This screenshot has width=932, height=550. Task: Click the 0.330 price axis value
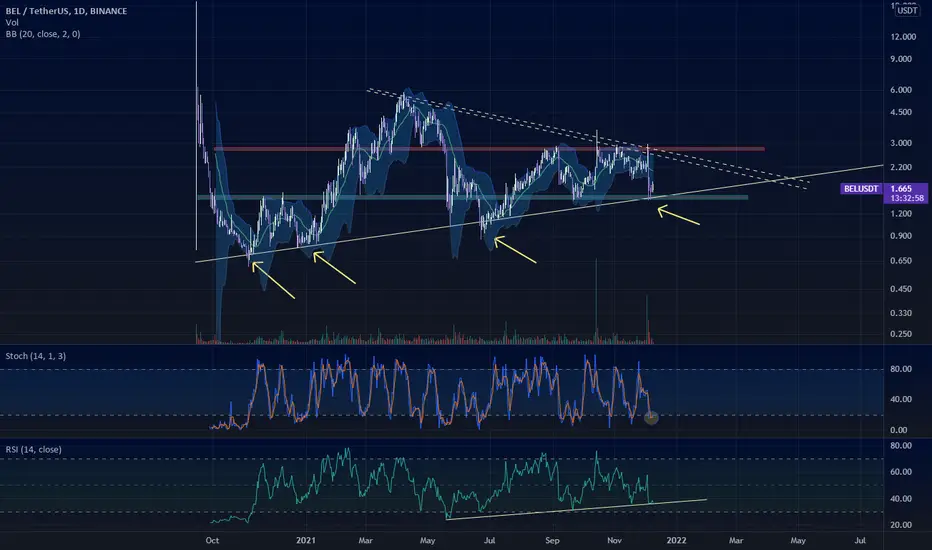pos(901,313)
